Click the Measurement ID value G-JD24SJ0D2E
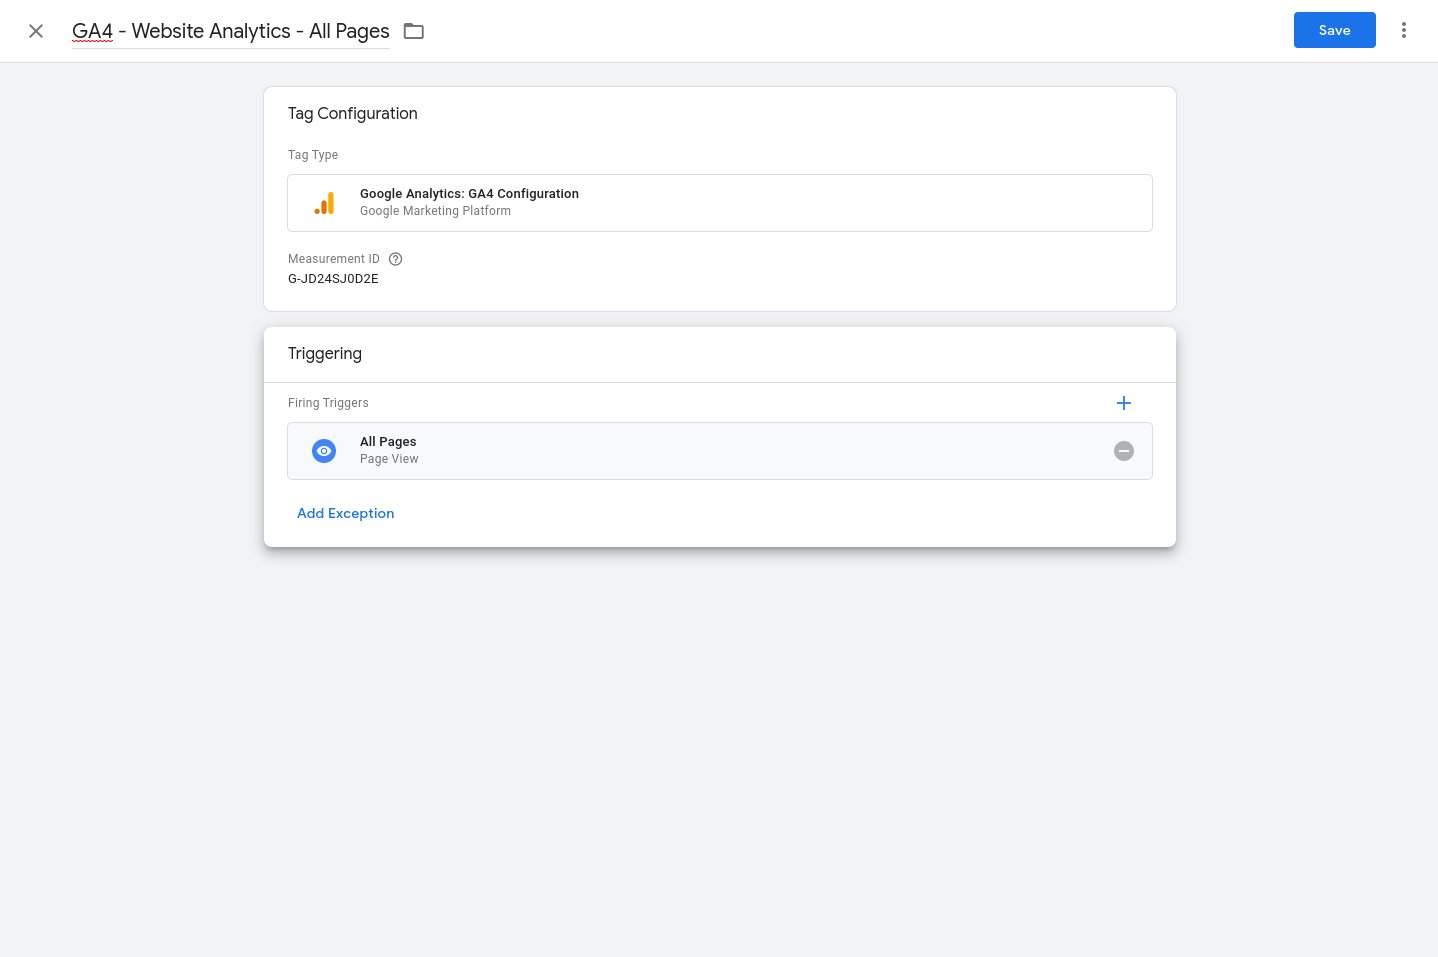Screen dimensions: 1438x957 (x=333, y=279)
